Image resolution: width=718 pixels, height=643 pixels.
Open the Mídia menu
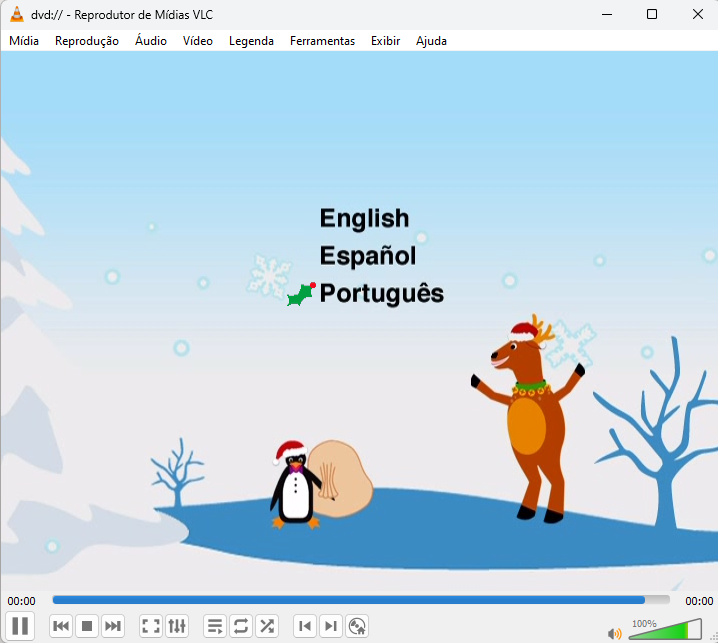pyautogui.click(x=24, y=41)
